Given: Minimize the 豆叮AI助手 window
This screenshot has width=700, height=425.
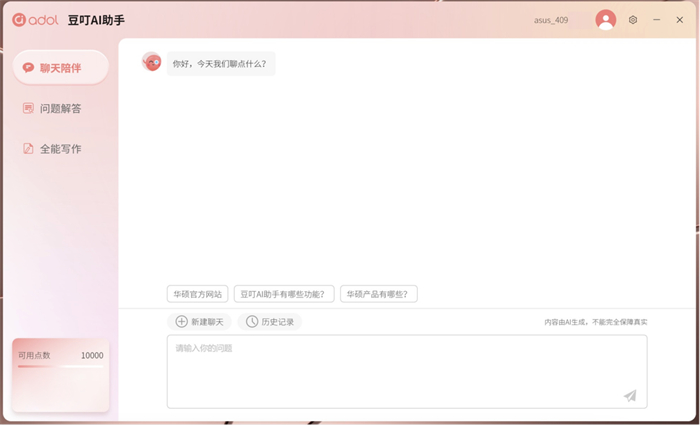Looking at the screenshot, I should 656,20.
